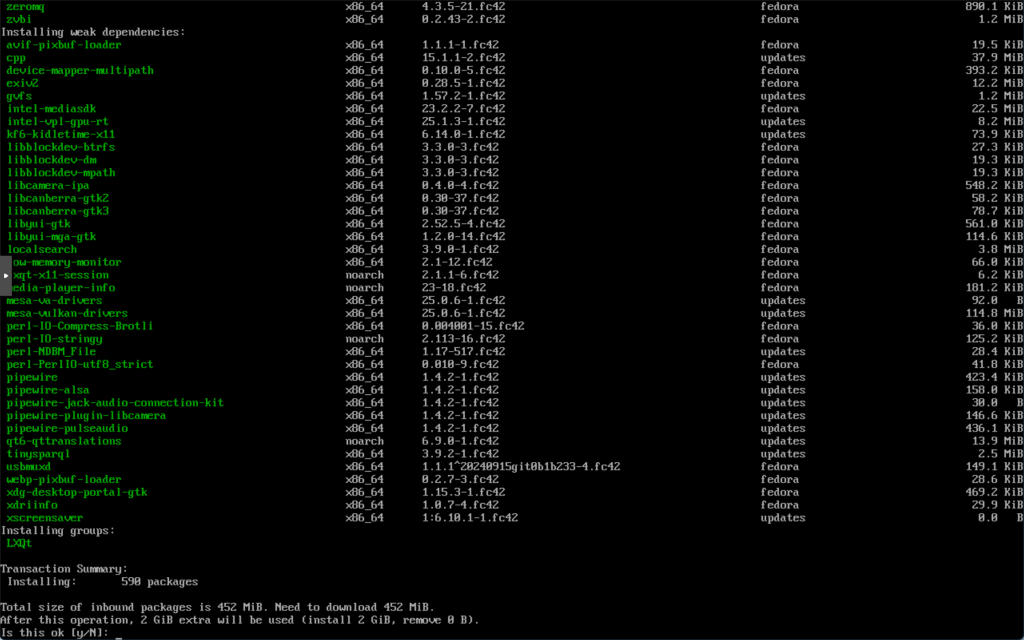Select the 'qt6-qttranslations' package name

coord(64,441)
